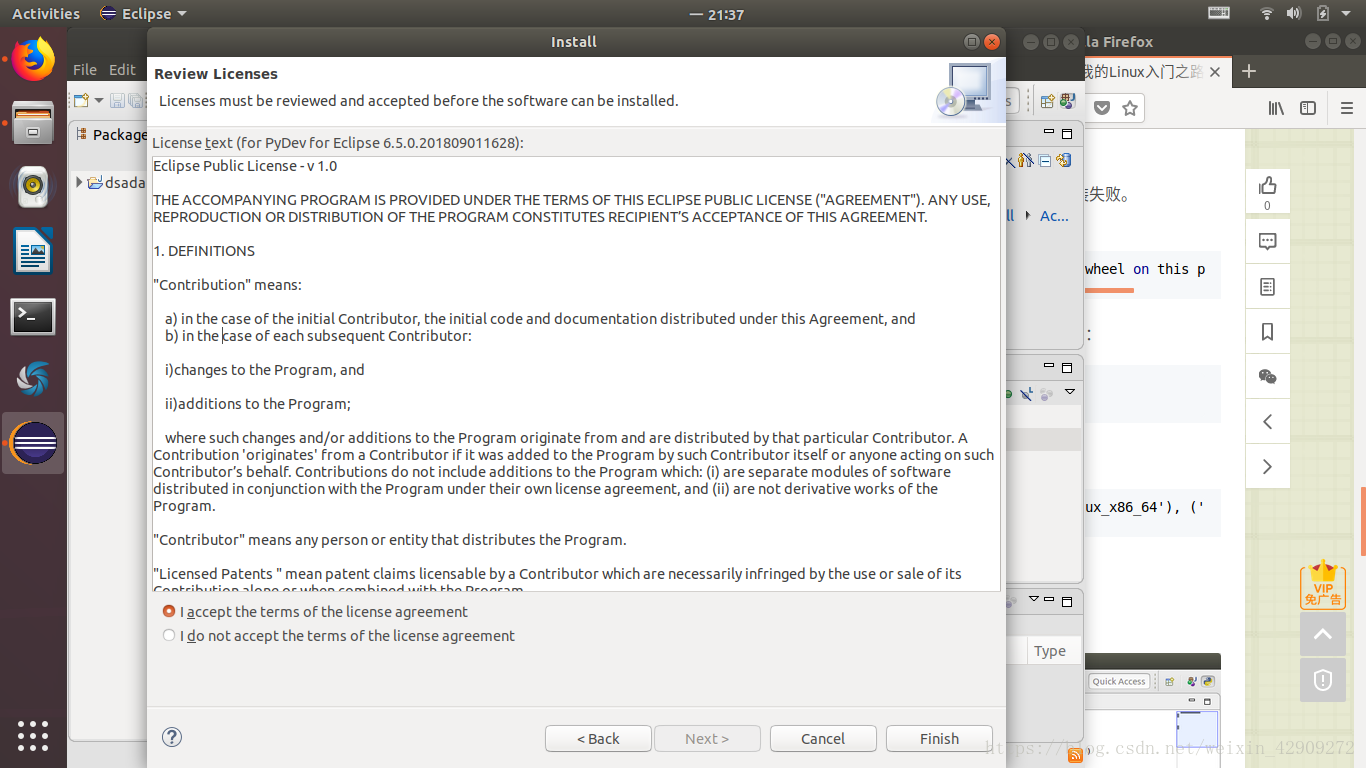The height and width of the screenshot is (768, 1366).
Task: Save page to Pocket in Firefox
Action: click(1101, 108)
